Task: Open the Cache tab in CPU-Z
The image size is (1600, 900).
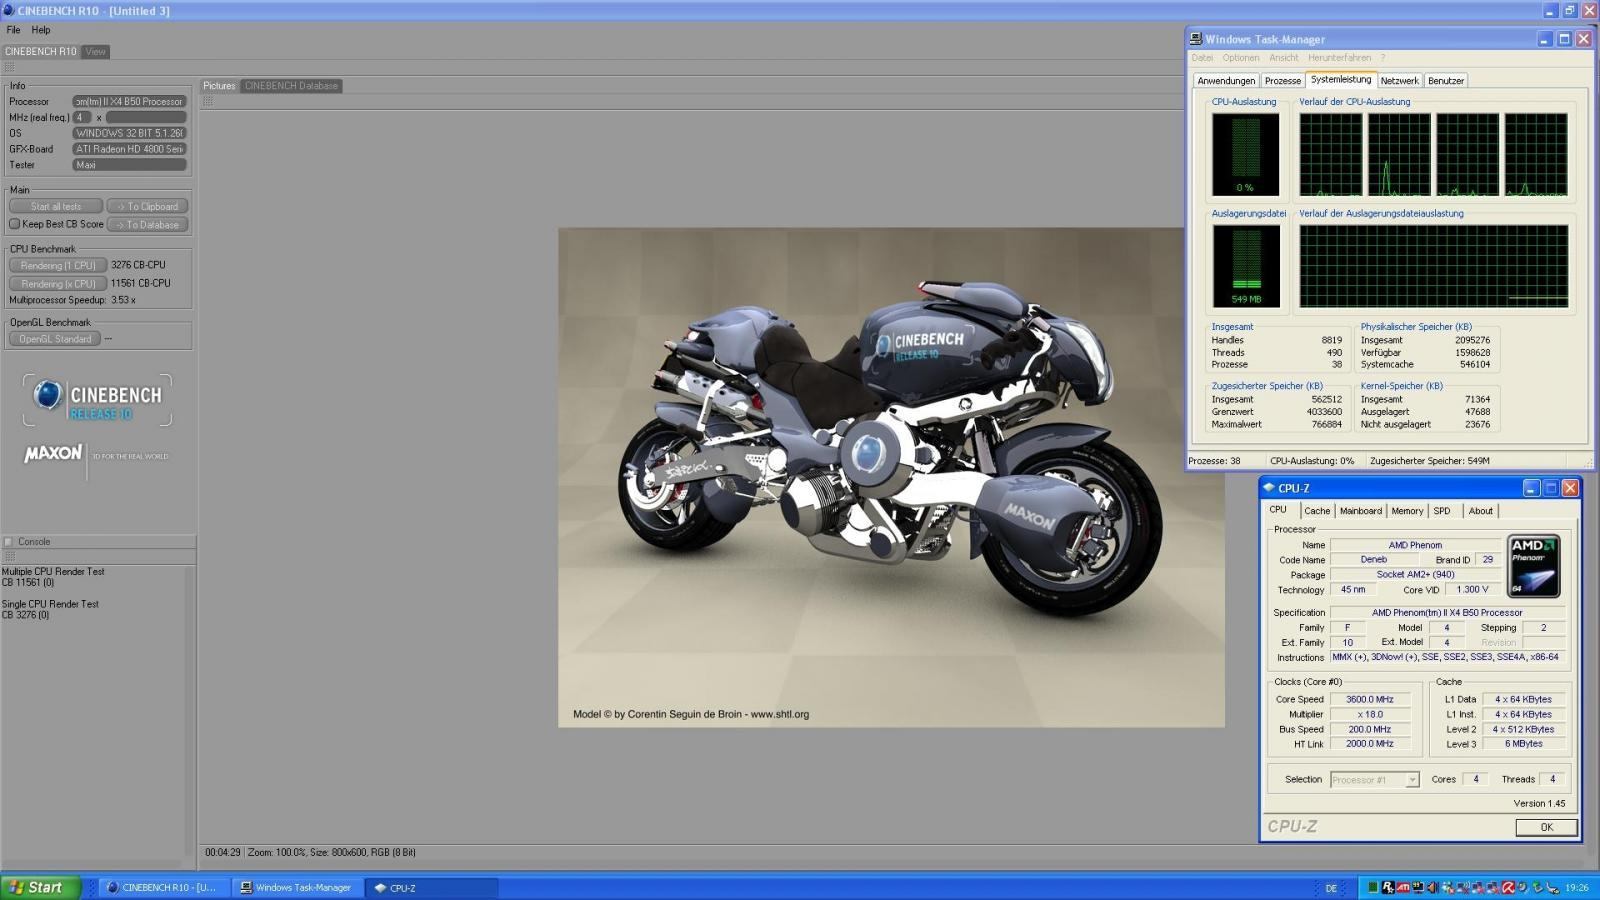Action: tap(1317, 511)
